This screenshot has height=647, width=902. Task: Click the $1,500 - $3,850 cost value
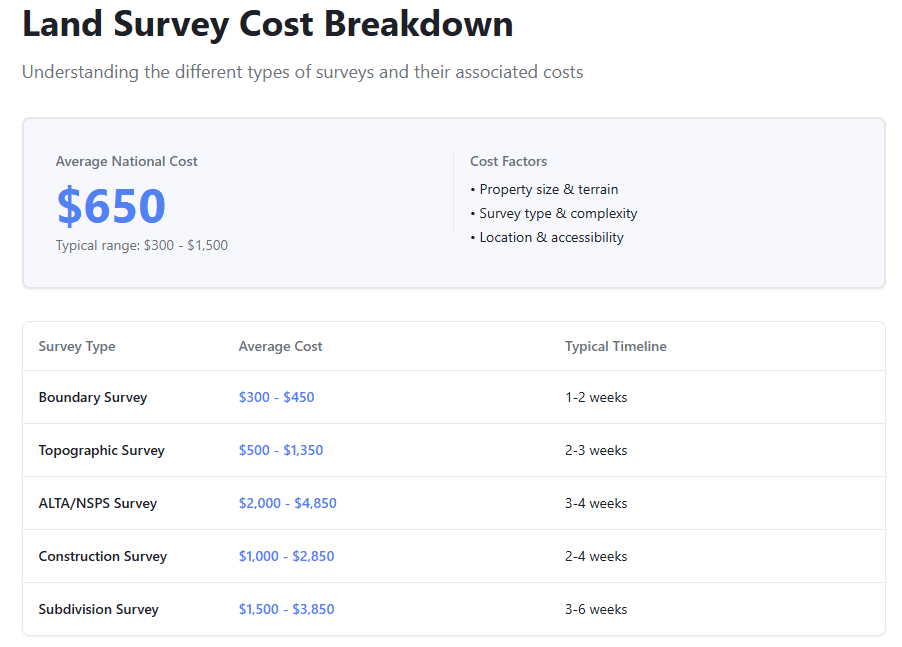(286, 609)
